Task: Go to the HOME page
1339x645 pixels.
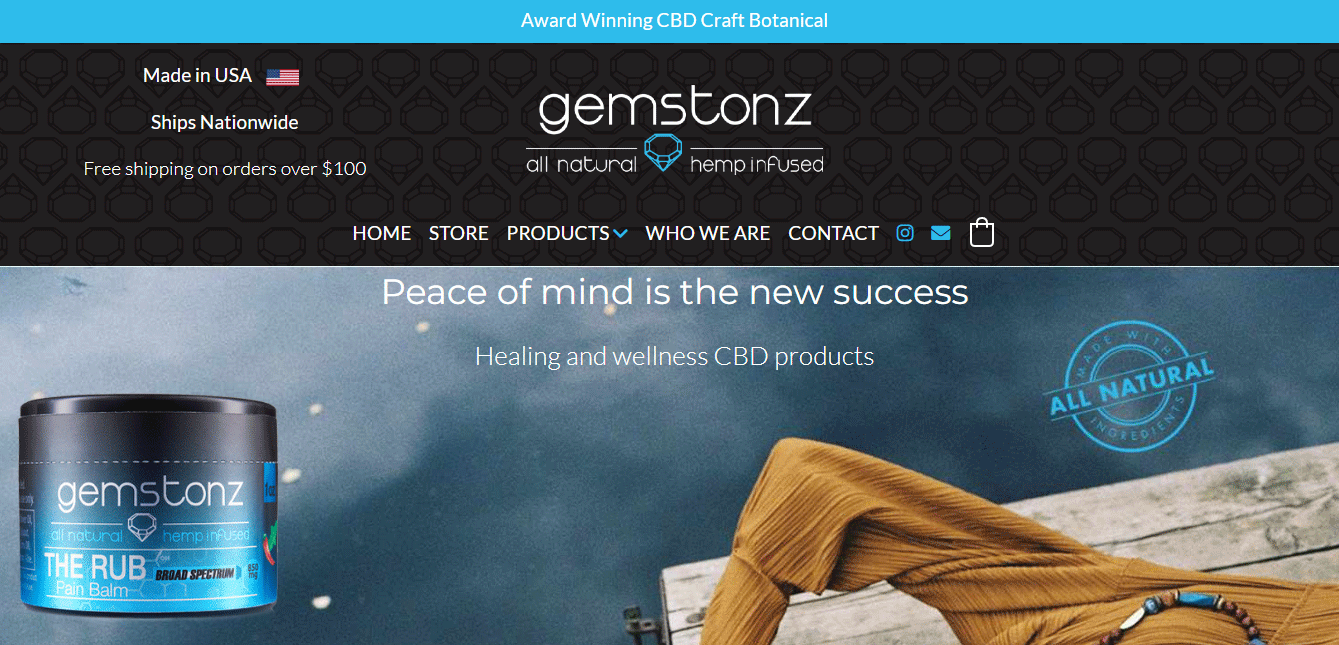Action: click(382, 233)
